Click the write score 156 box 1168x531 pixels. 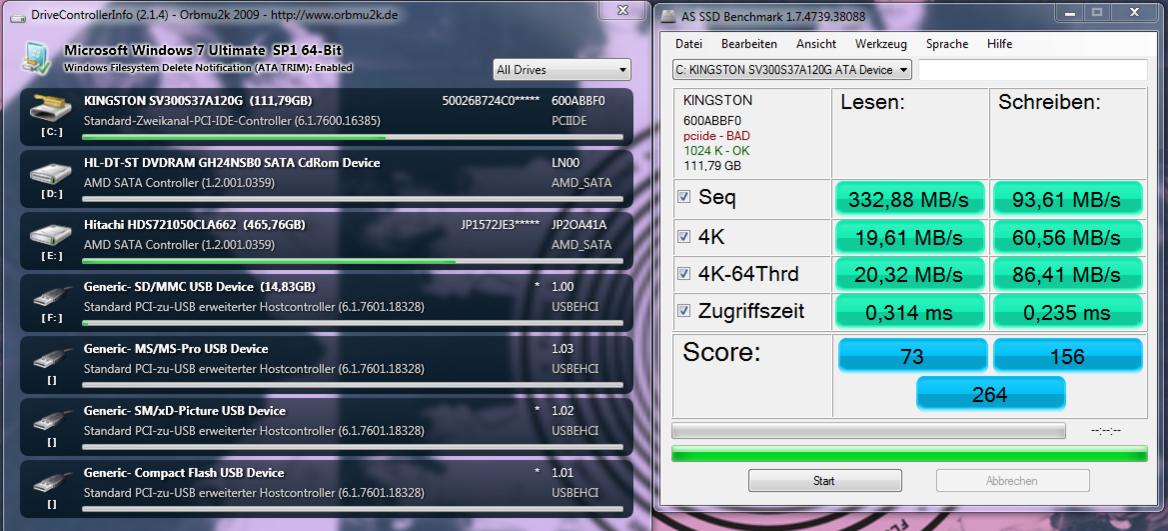[1067, 356]
